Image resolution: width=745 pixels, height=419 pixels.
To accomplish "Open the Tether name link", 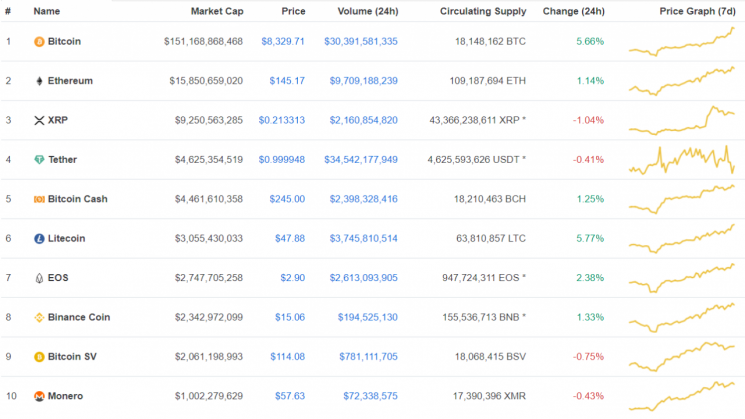I will [62, 160].
